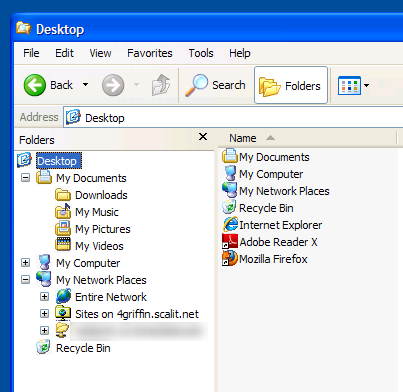
Task: Expand the blurred network folder node
Action: [44, 331]
